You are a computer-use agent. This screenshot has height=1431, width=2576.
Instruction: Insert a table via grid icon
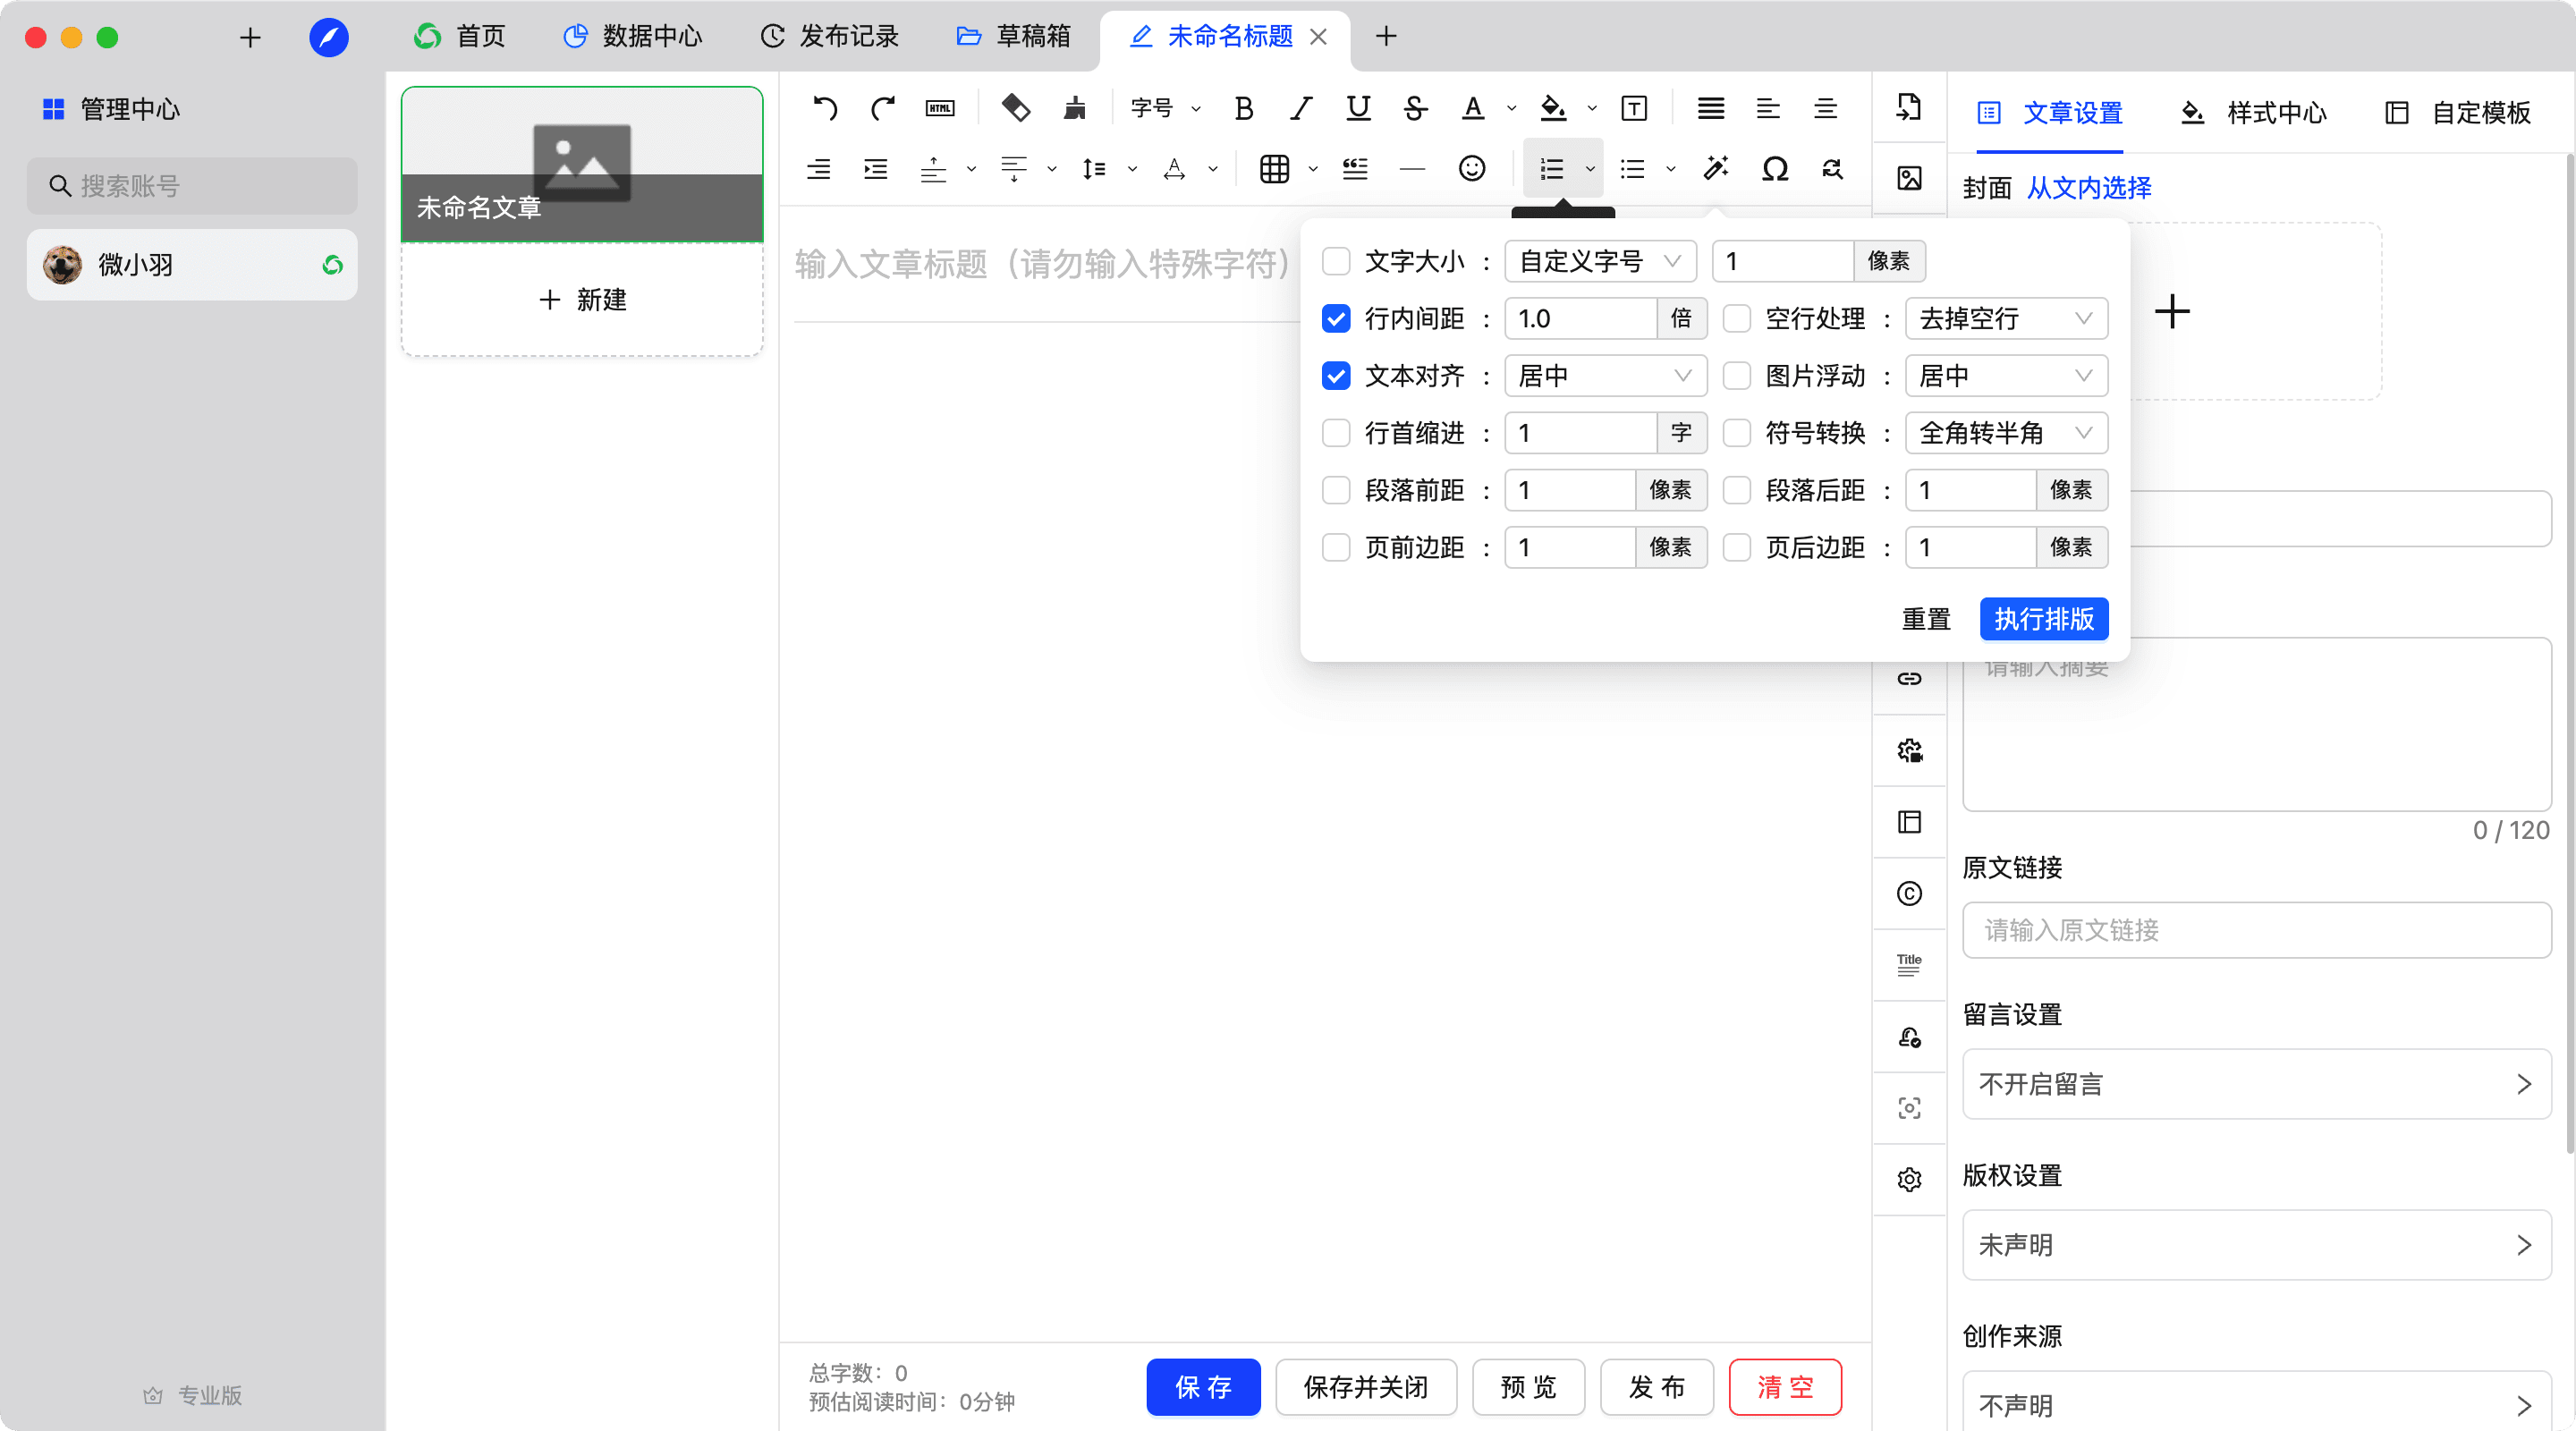(1274, 169)
